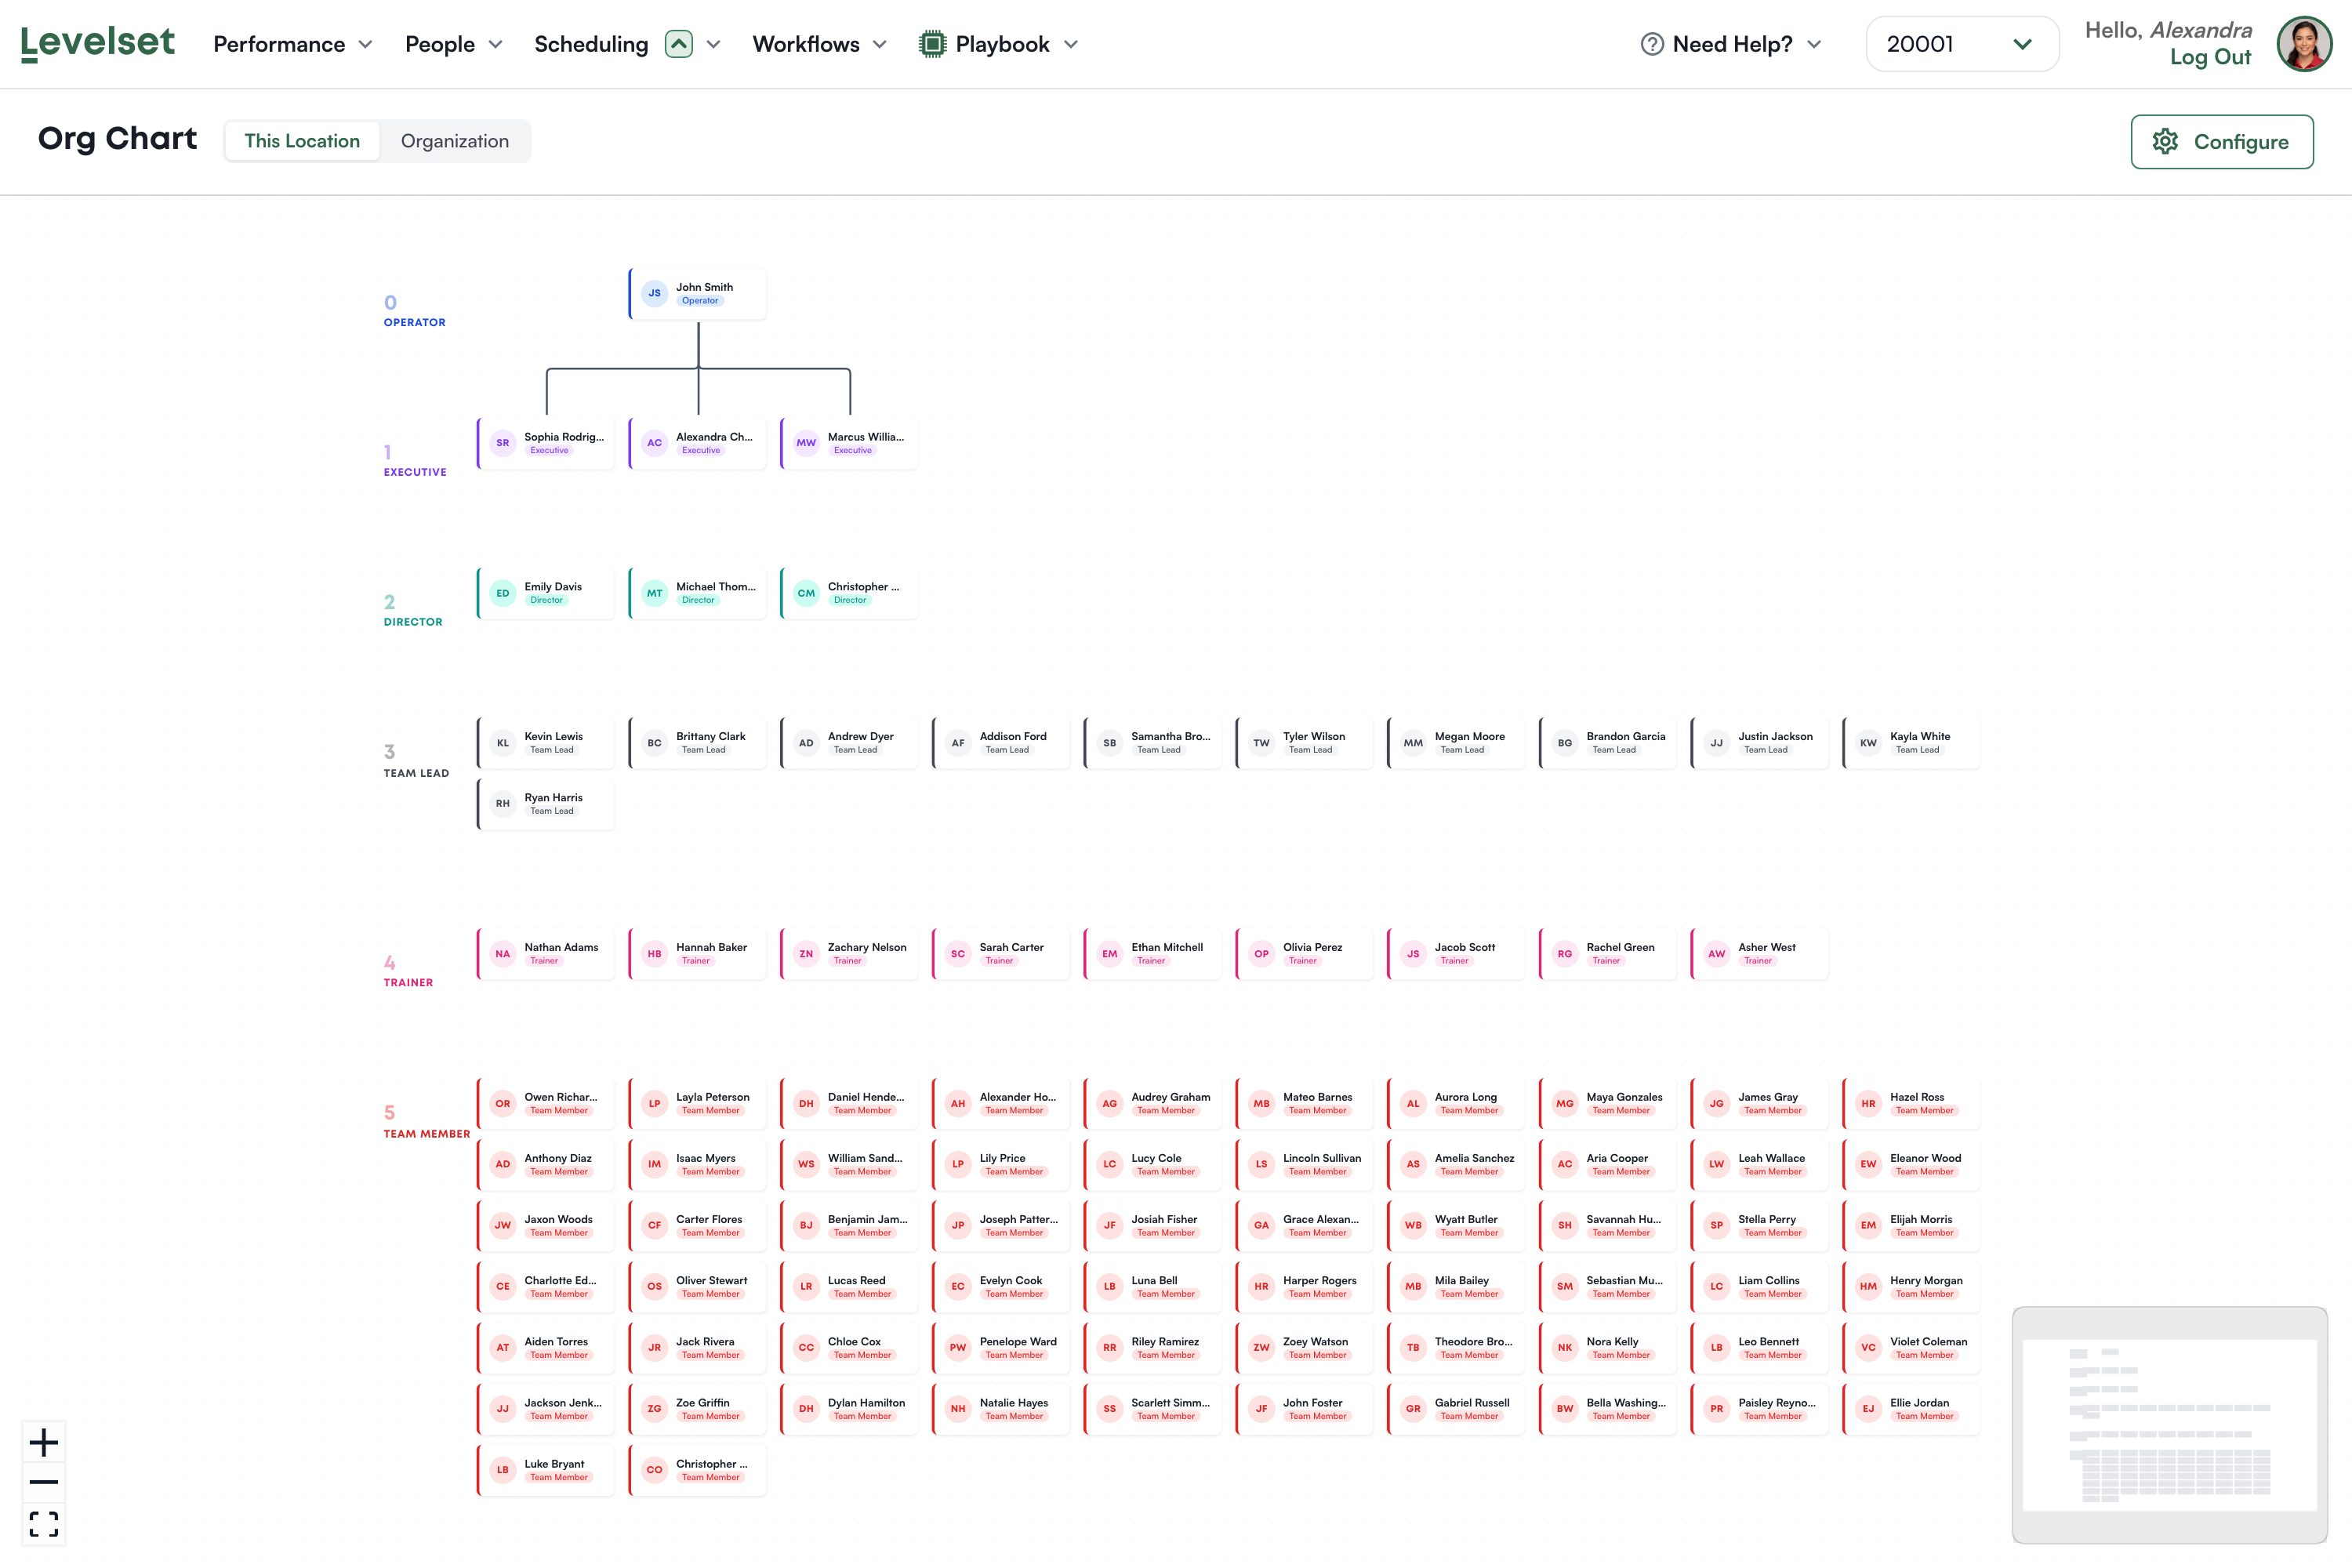Image resolution: width=2352 pixels, height=1568 pixels.
Task: Click Violet Coleman's name
Action: point(1928,1341)
